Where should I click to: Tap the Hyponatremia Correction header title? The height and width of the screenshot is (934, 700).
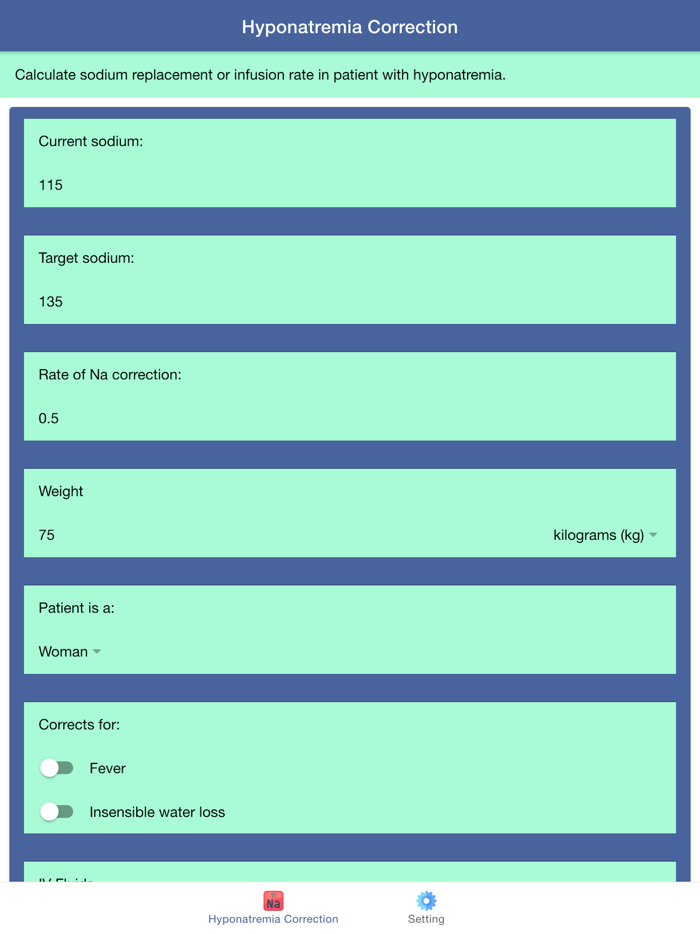(350, 27)
